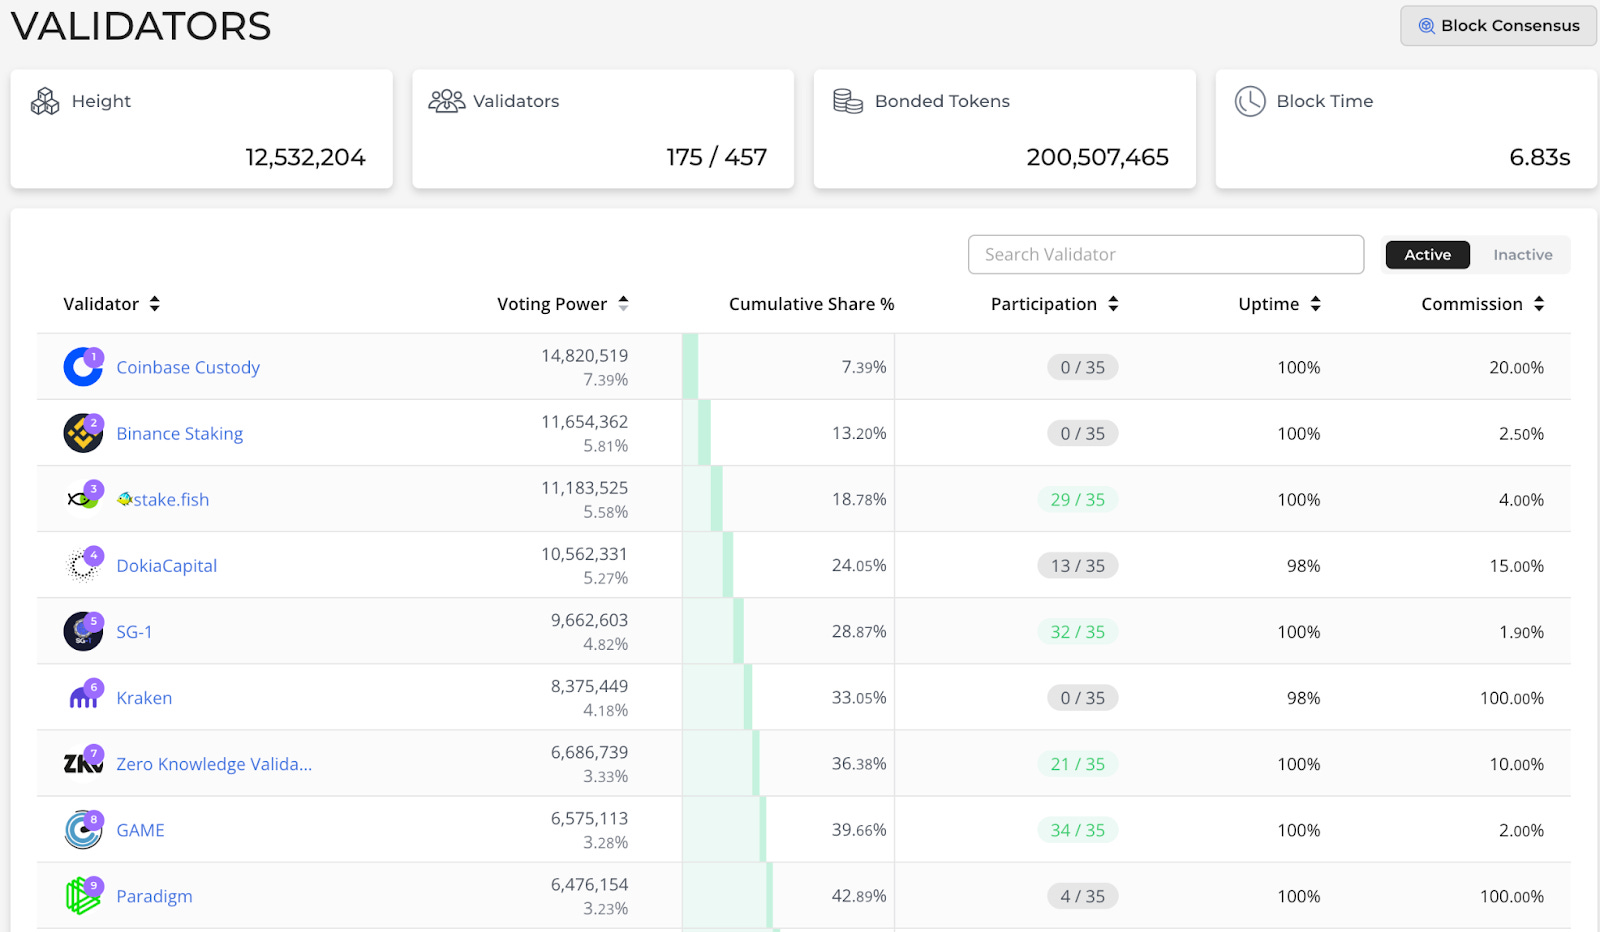Click Kraken's 0 / 35 participation badge
The height and width of the screenshot is (932, 1600).
point(1083,697)
